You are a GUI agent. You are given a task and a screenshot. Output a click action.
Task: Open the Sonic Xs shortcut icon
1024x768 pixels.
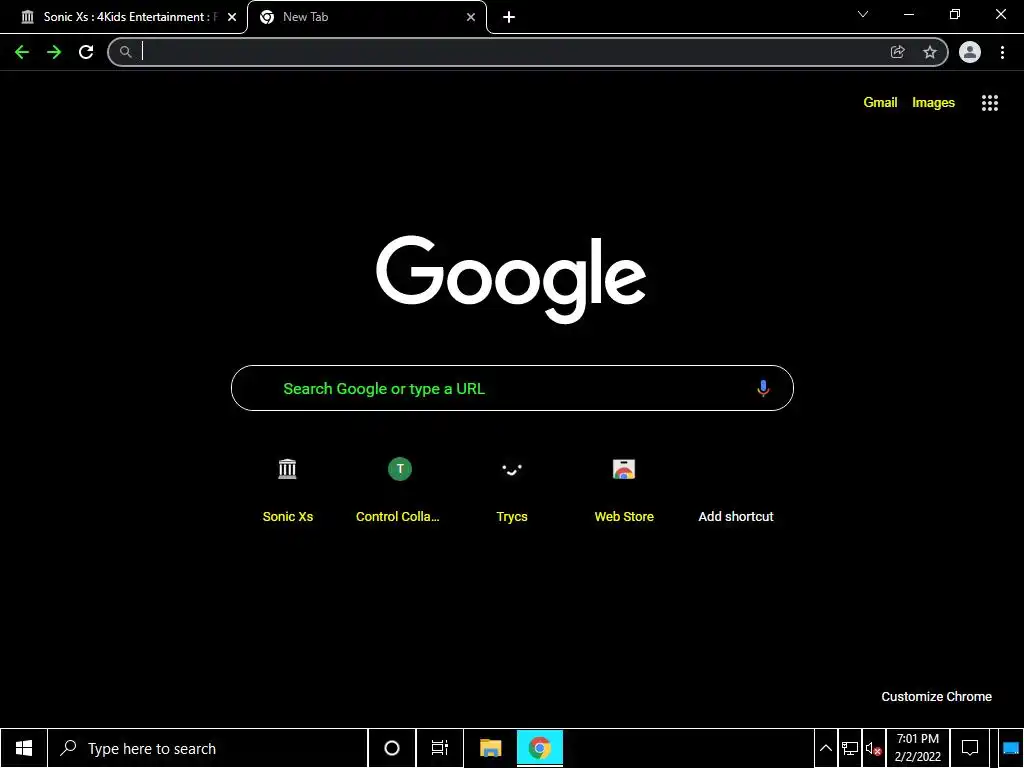pyautogui.click(x=287, y=469)
